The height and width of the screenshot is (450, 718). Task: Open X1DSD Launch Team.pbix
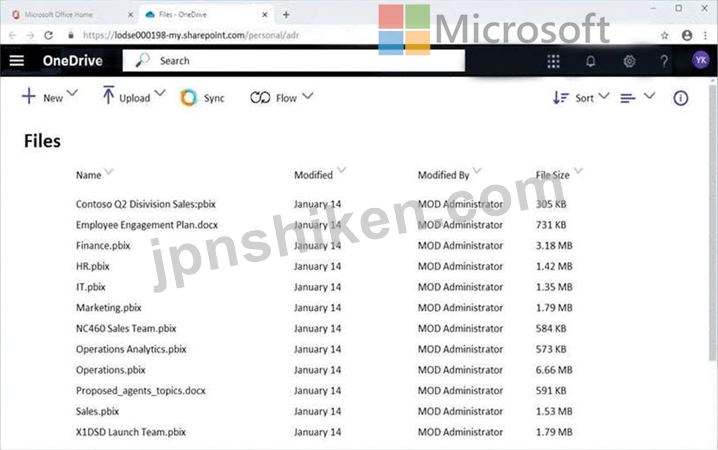(x=131, y=432)
